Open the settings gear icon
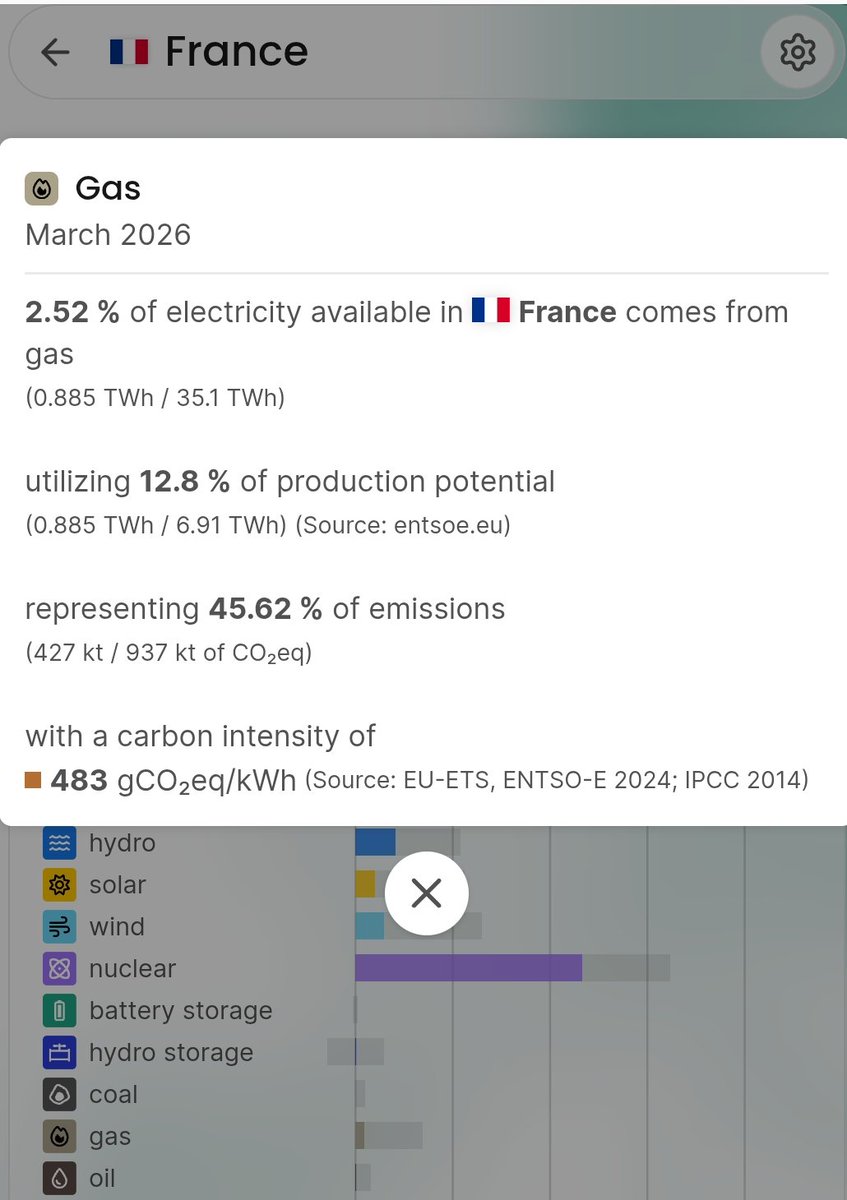 797,52
